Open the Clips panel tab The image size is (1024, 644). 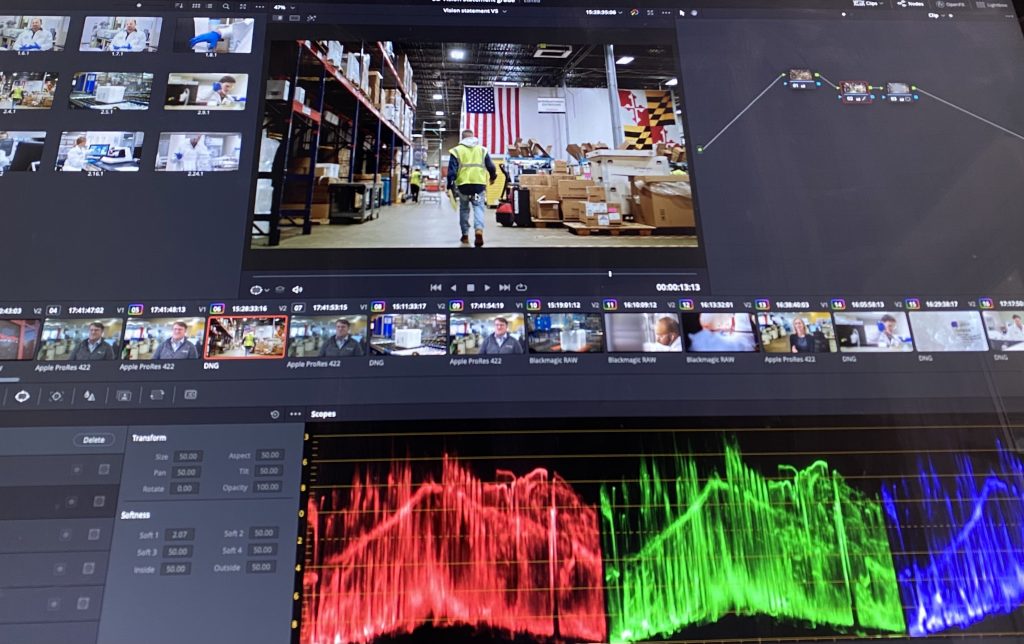click(x=866, y=4)
